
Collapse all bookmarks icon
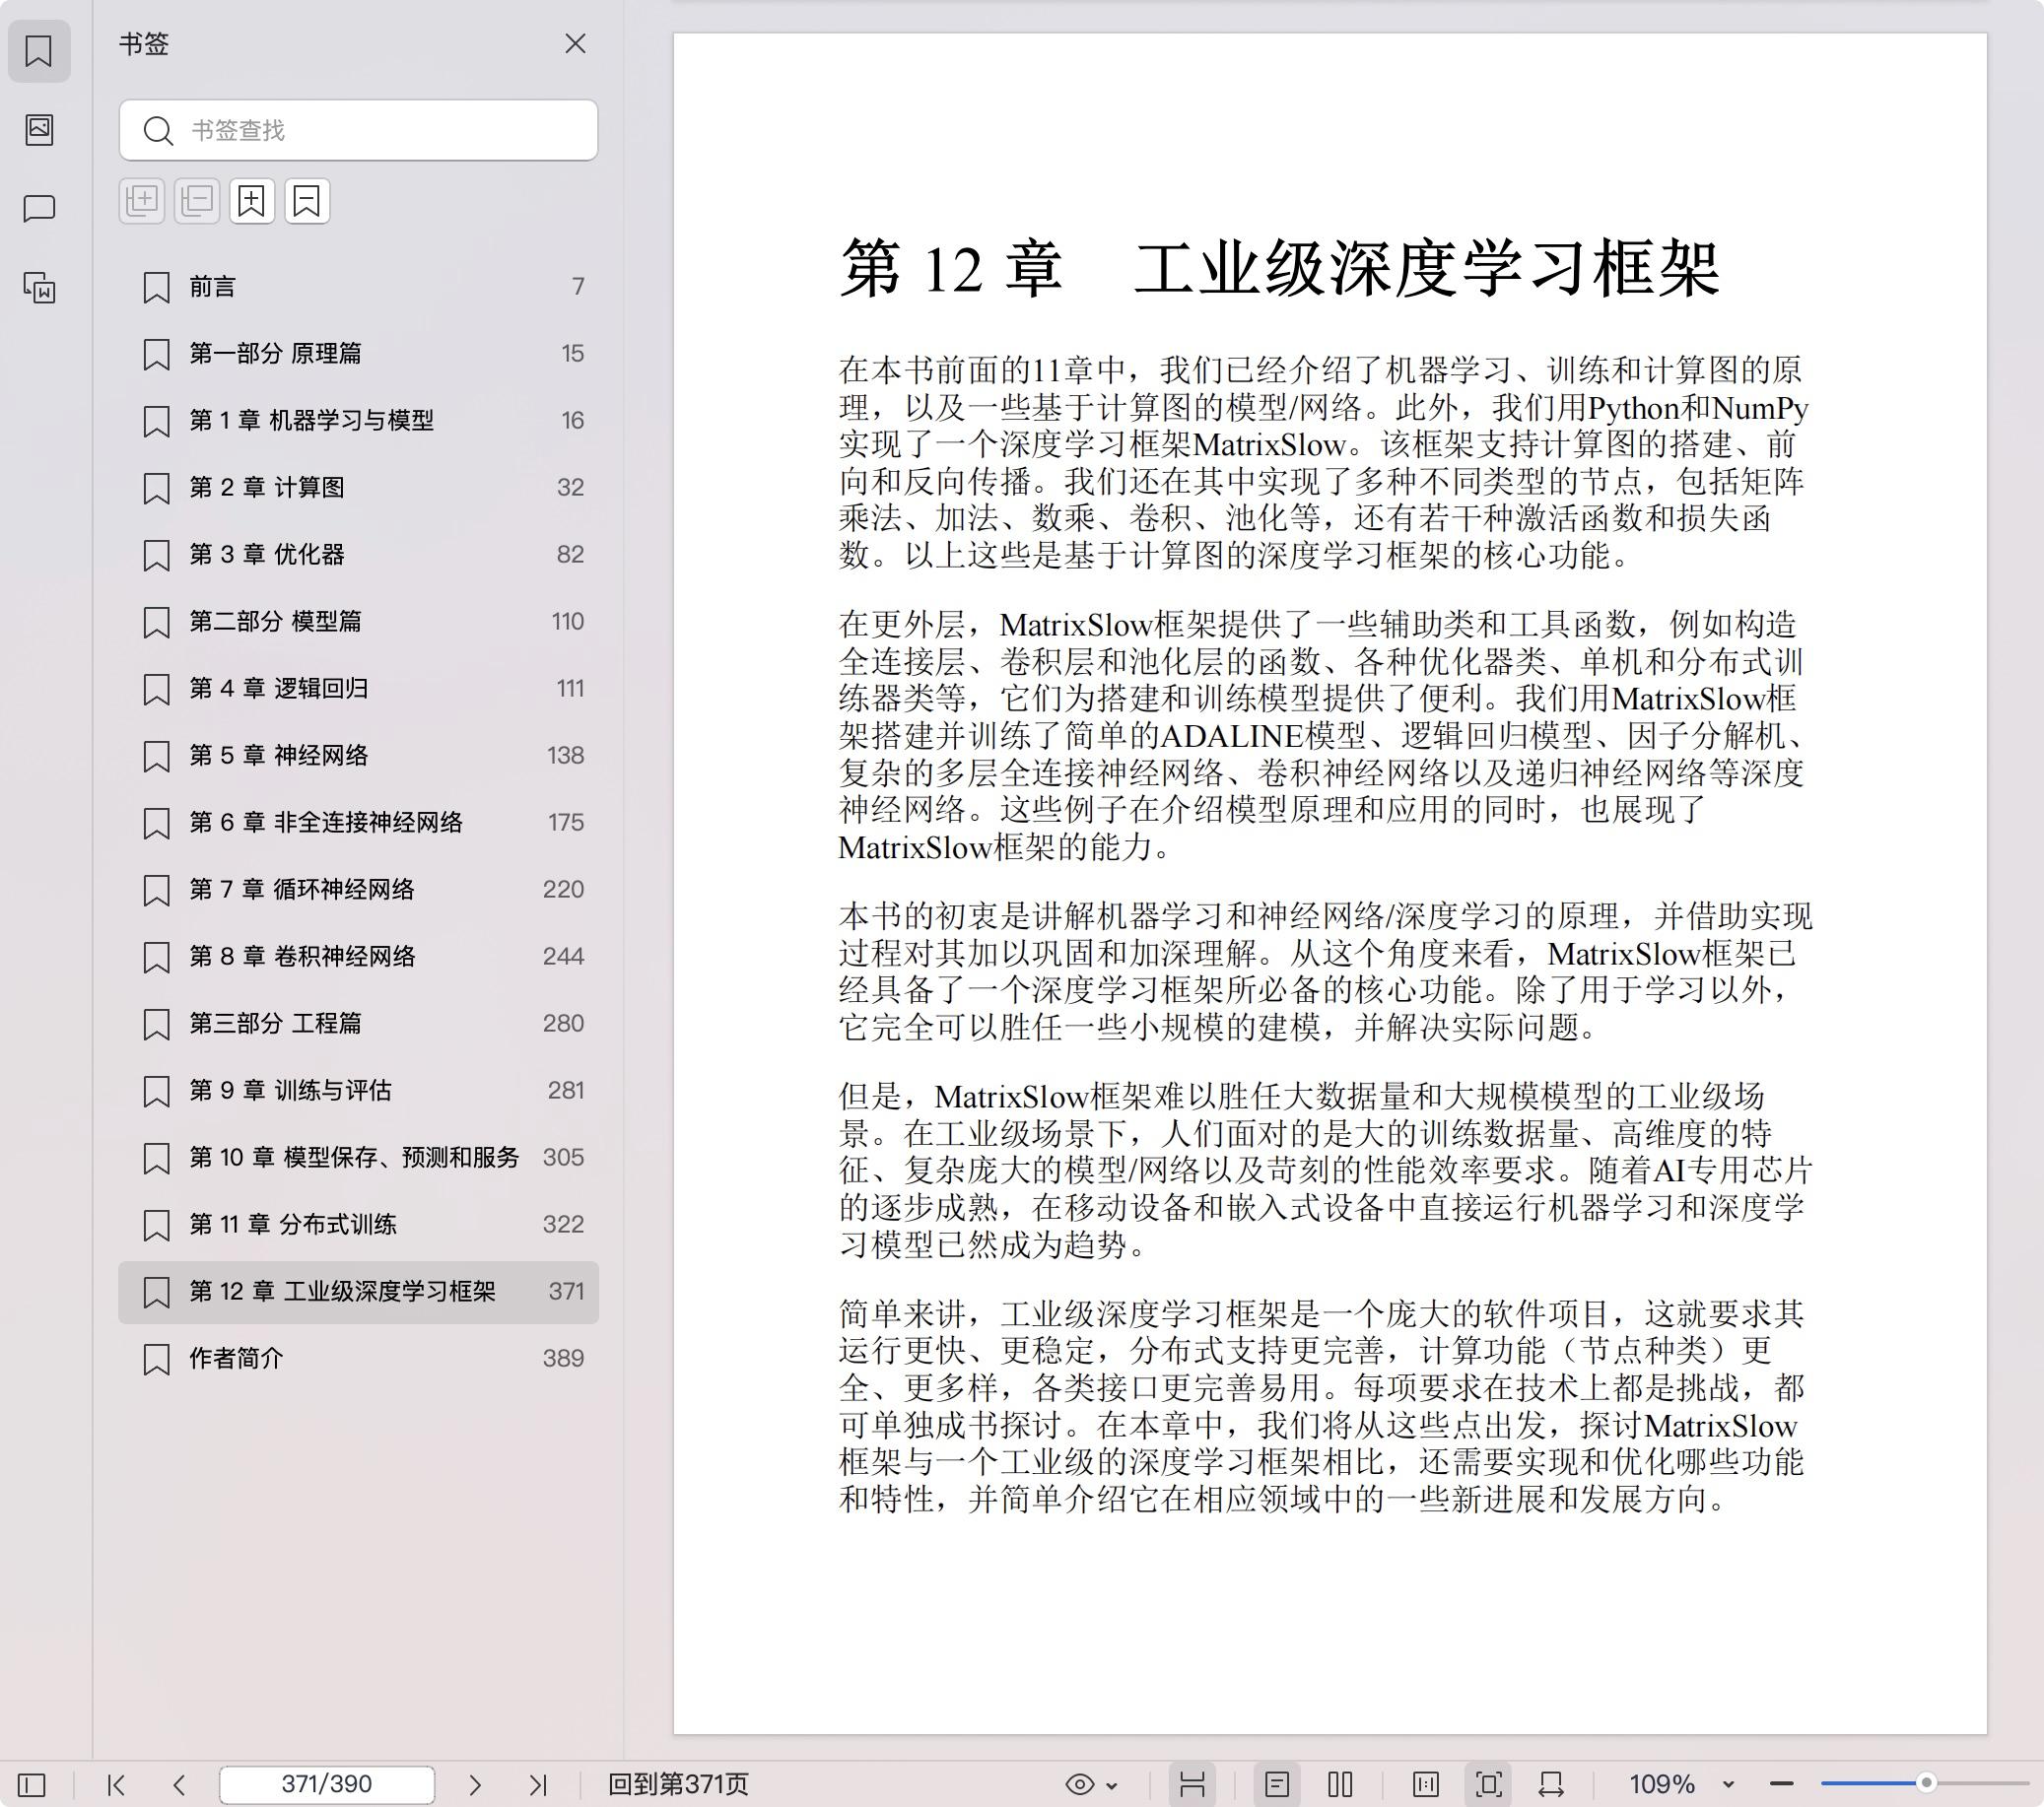click(197, 201)
